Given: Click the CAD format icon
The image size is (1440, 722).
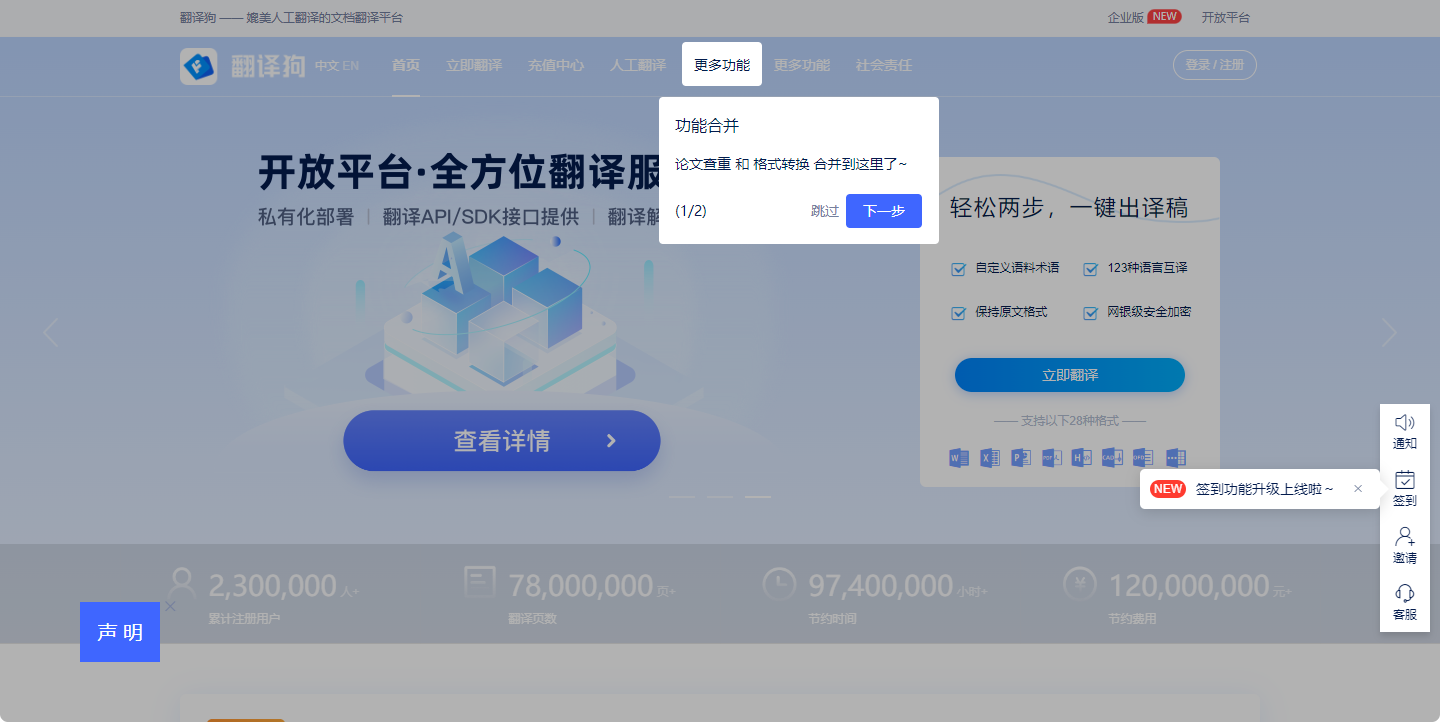Looking at the screenshot, I should [1112, 458].
